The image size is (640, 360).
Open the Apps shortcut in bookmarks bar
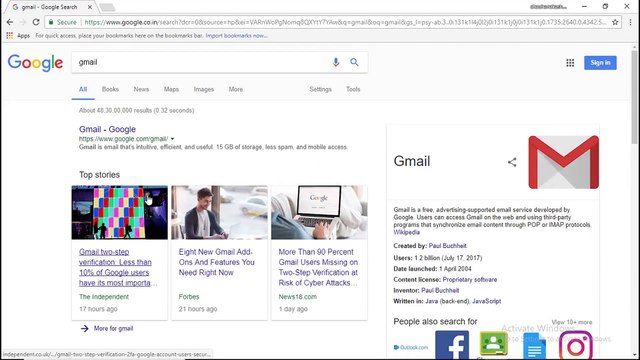pyautogui.click(x=18, y=36)
